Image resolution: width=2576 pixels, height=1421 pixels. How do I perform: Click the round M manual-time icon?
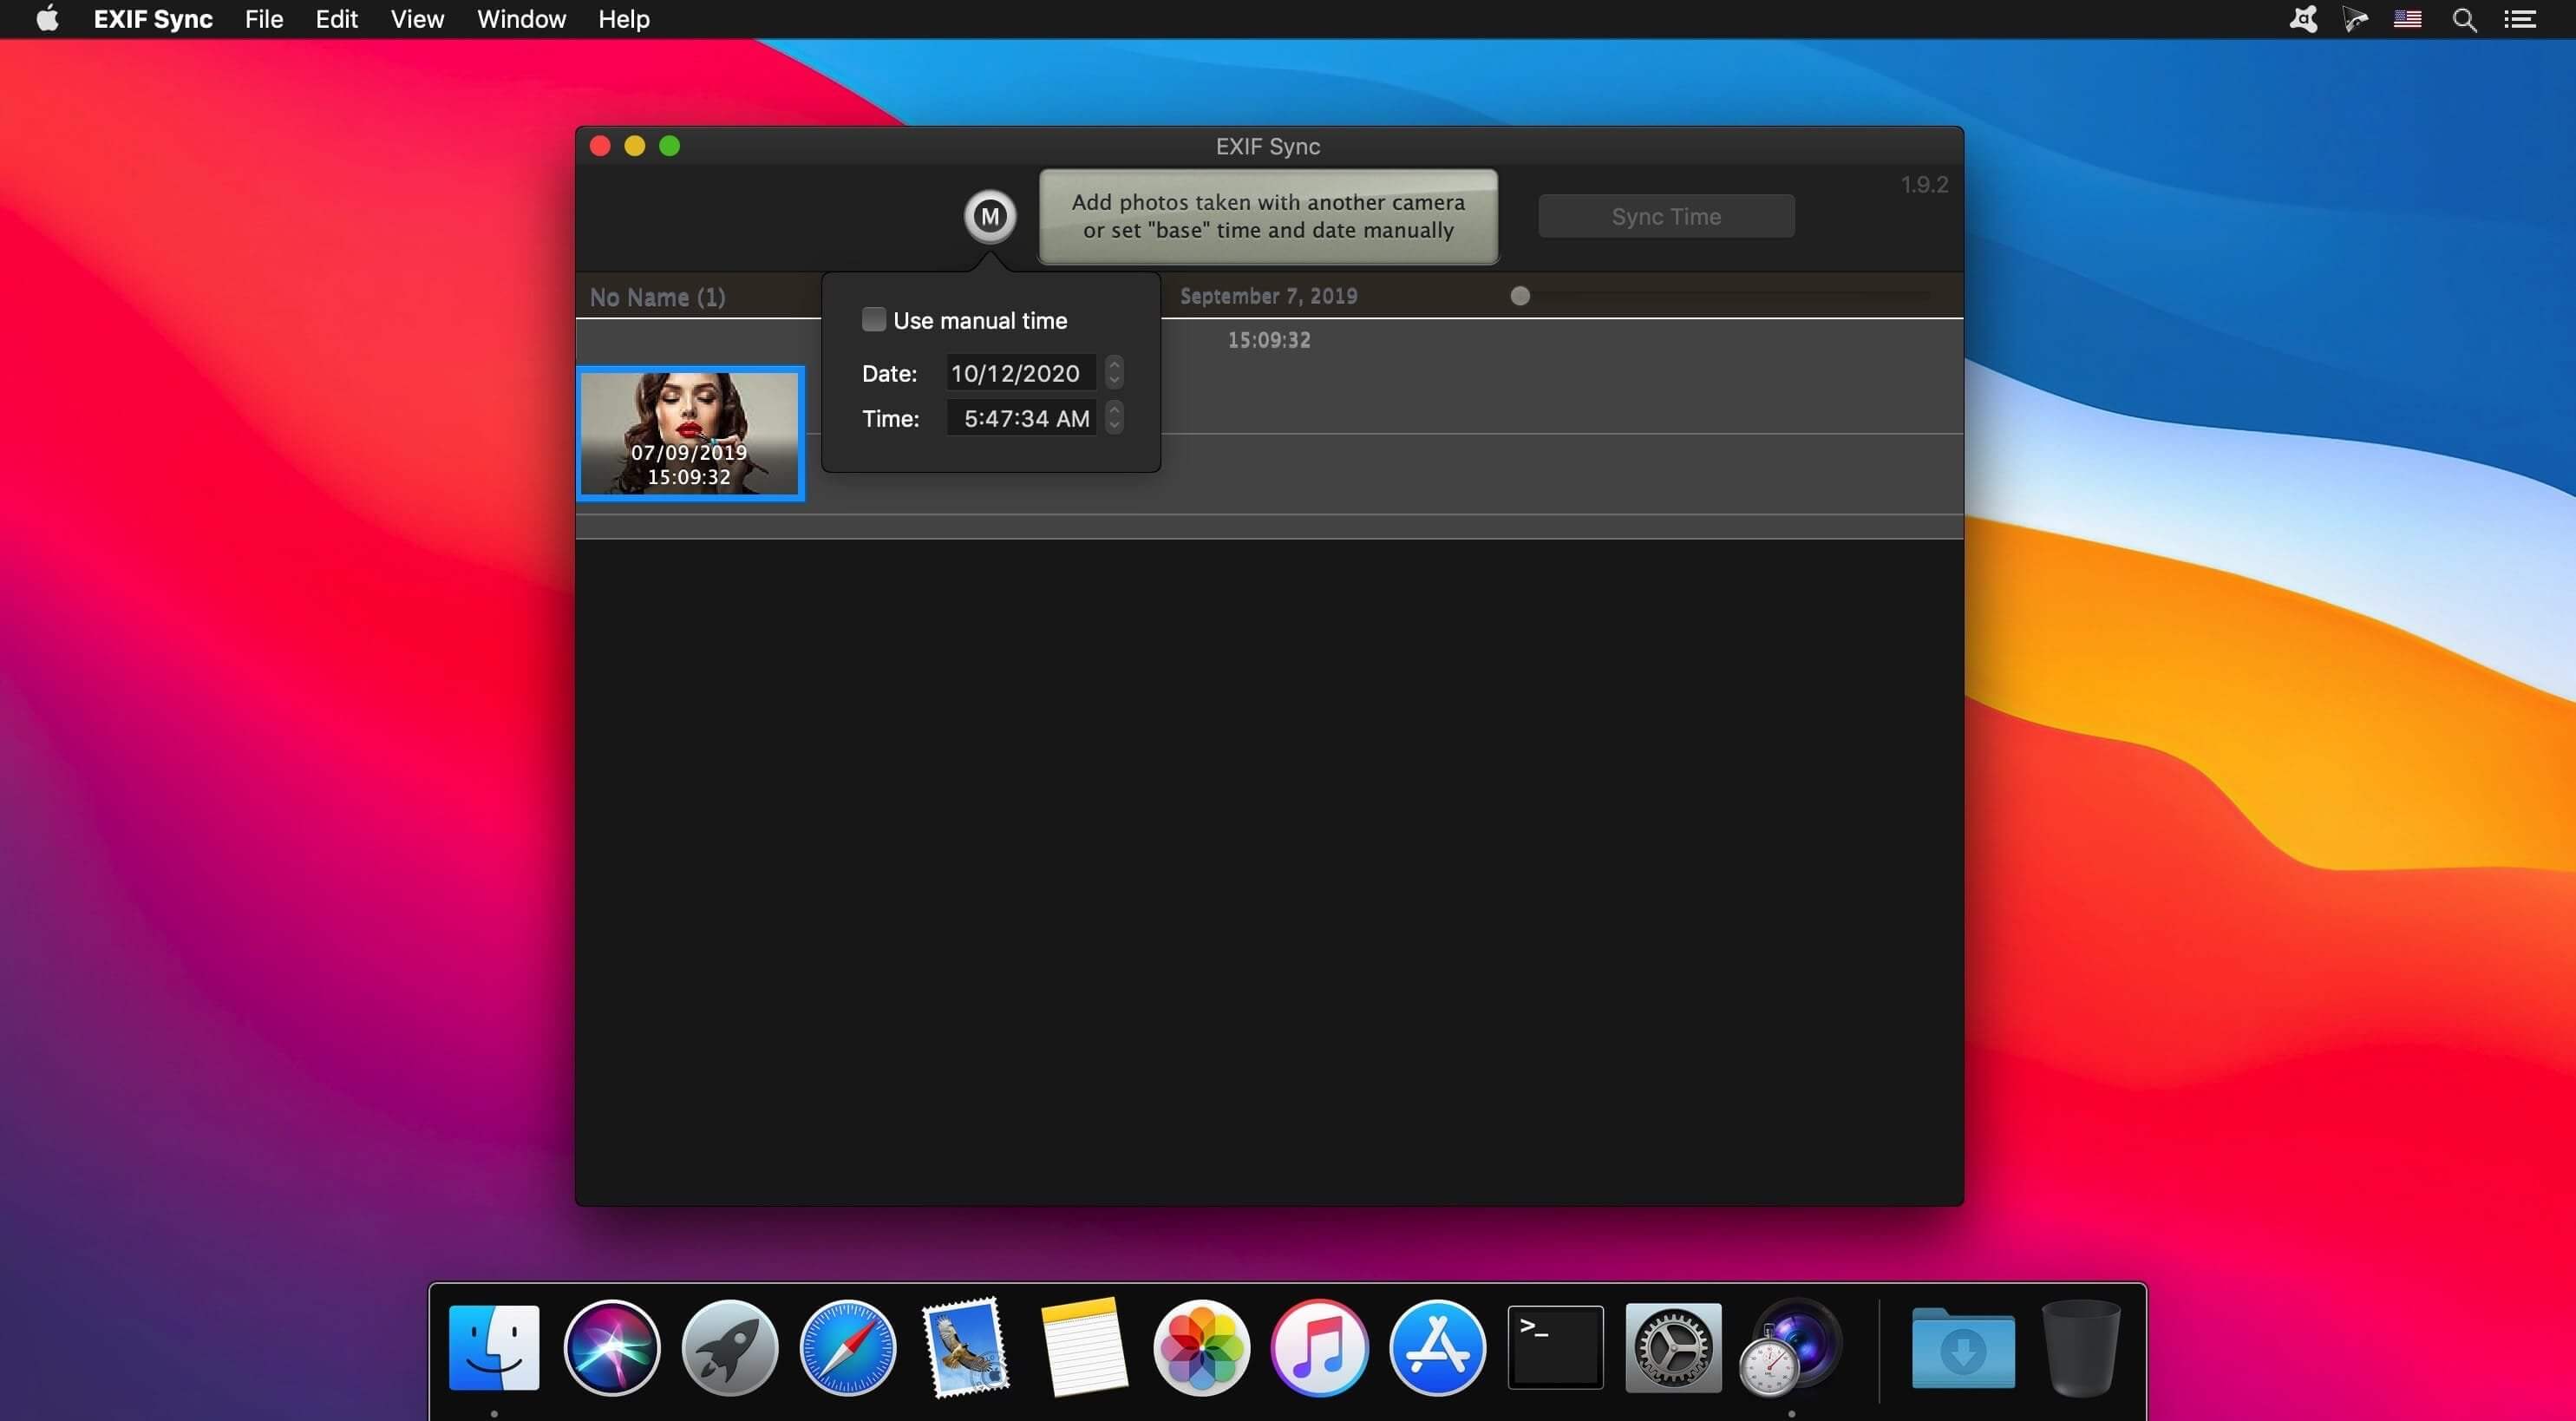point(989,216)
